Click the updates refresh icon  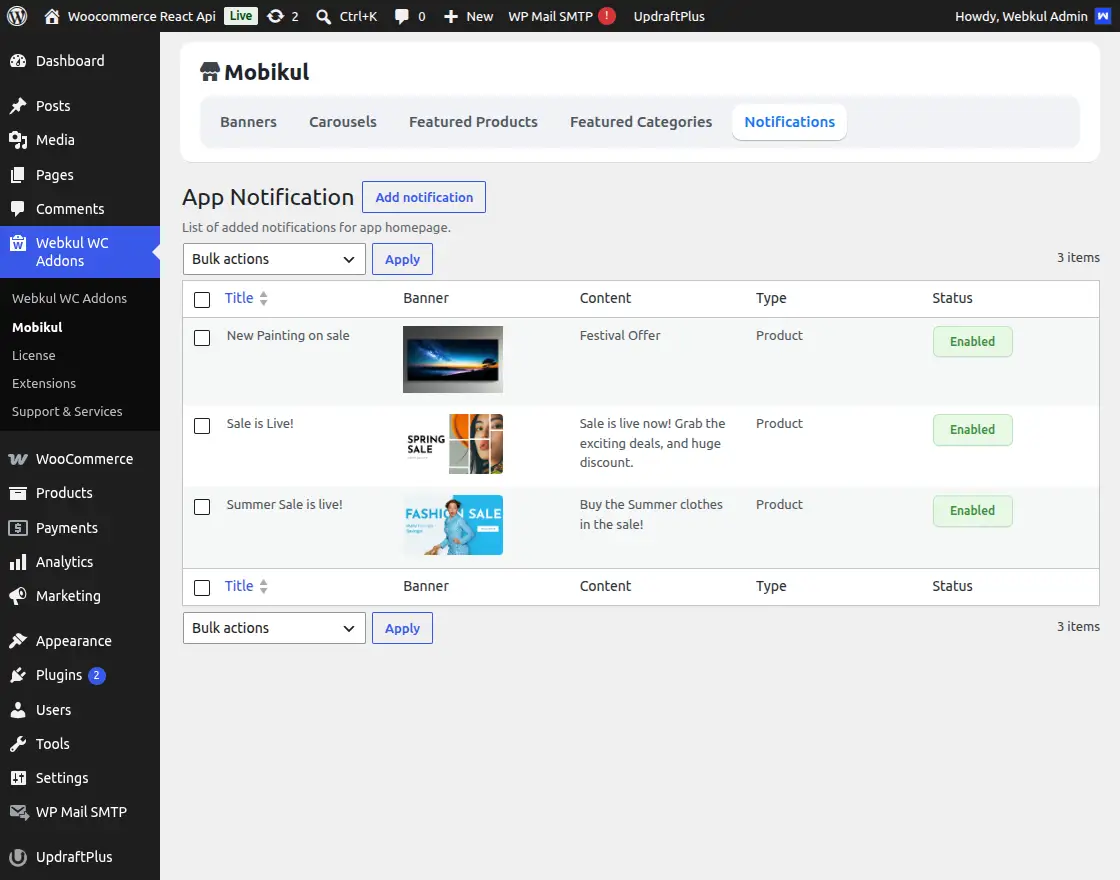pyautogui.click(x=275, y=16)
